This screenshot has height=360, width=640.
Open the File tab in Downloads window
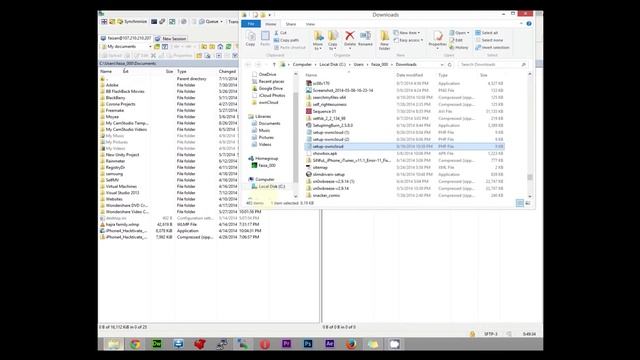pos(251,24)
